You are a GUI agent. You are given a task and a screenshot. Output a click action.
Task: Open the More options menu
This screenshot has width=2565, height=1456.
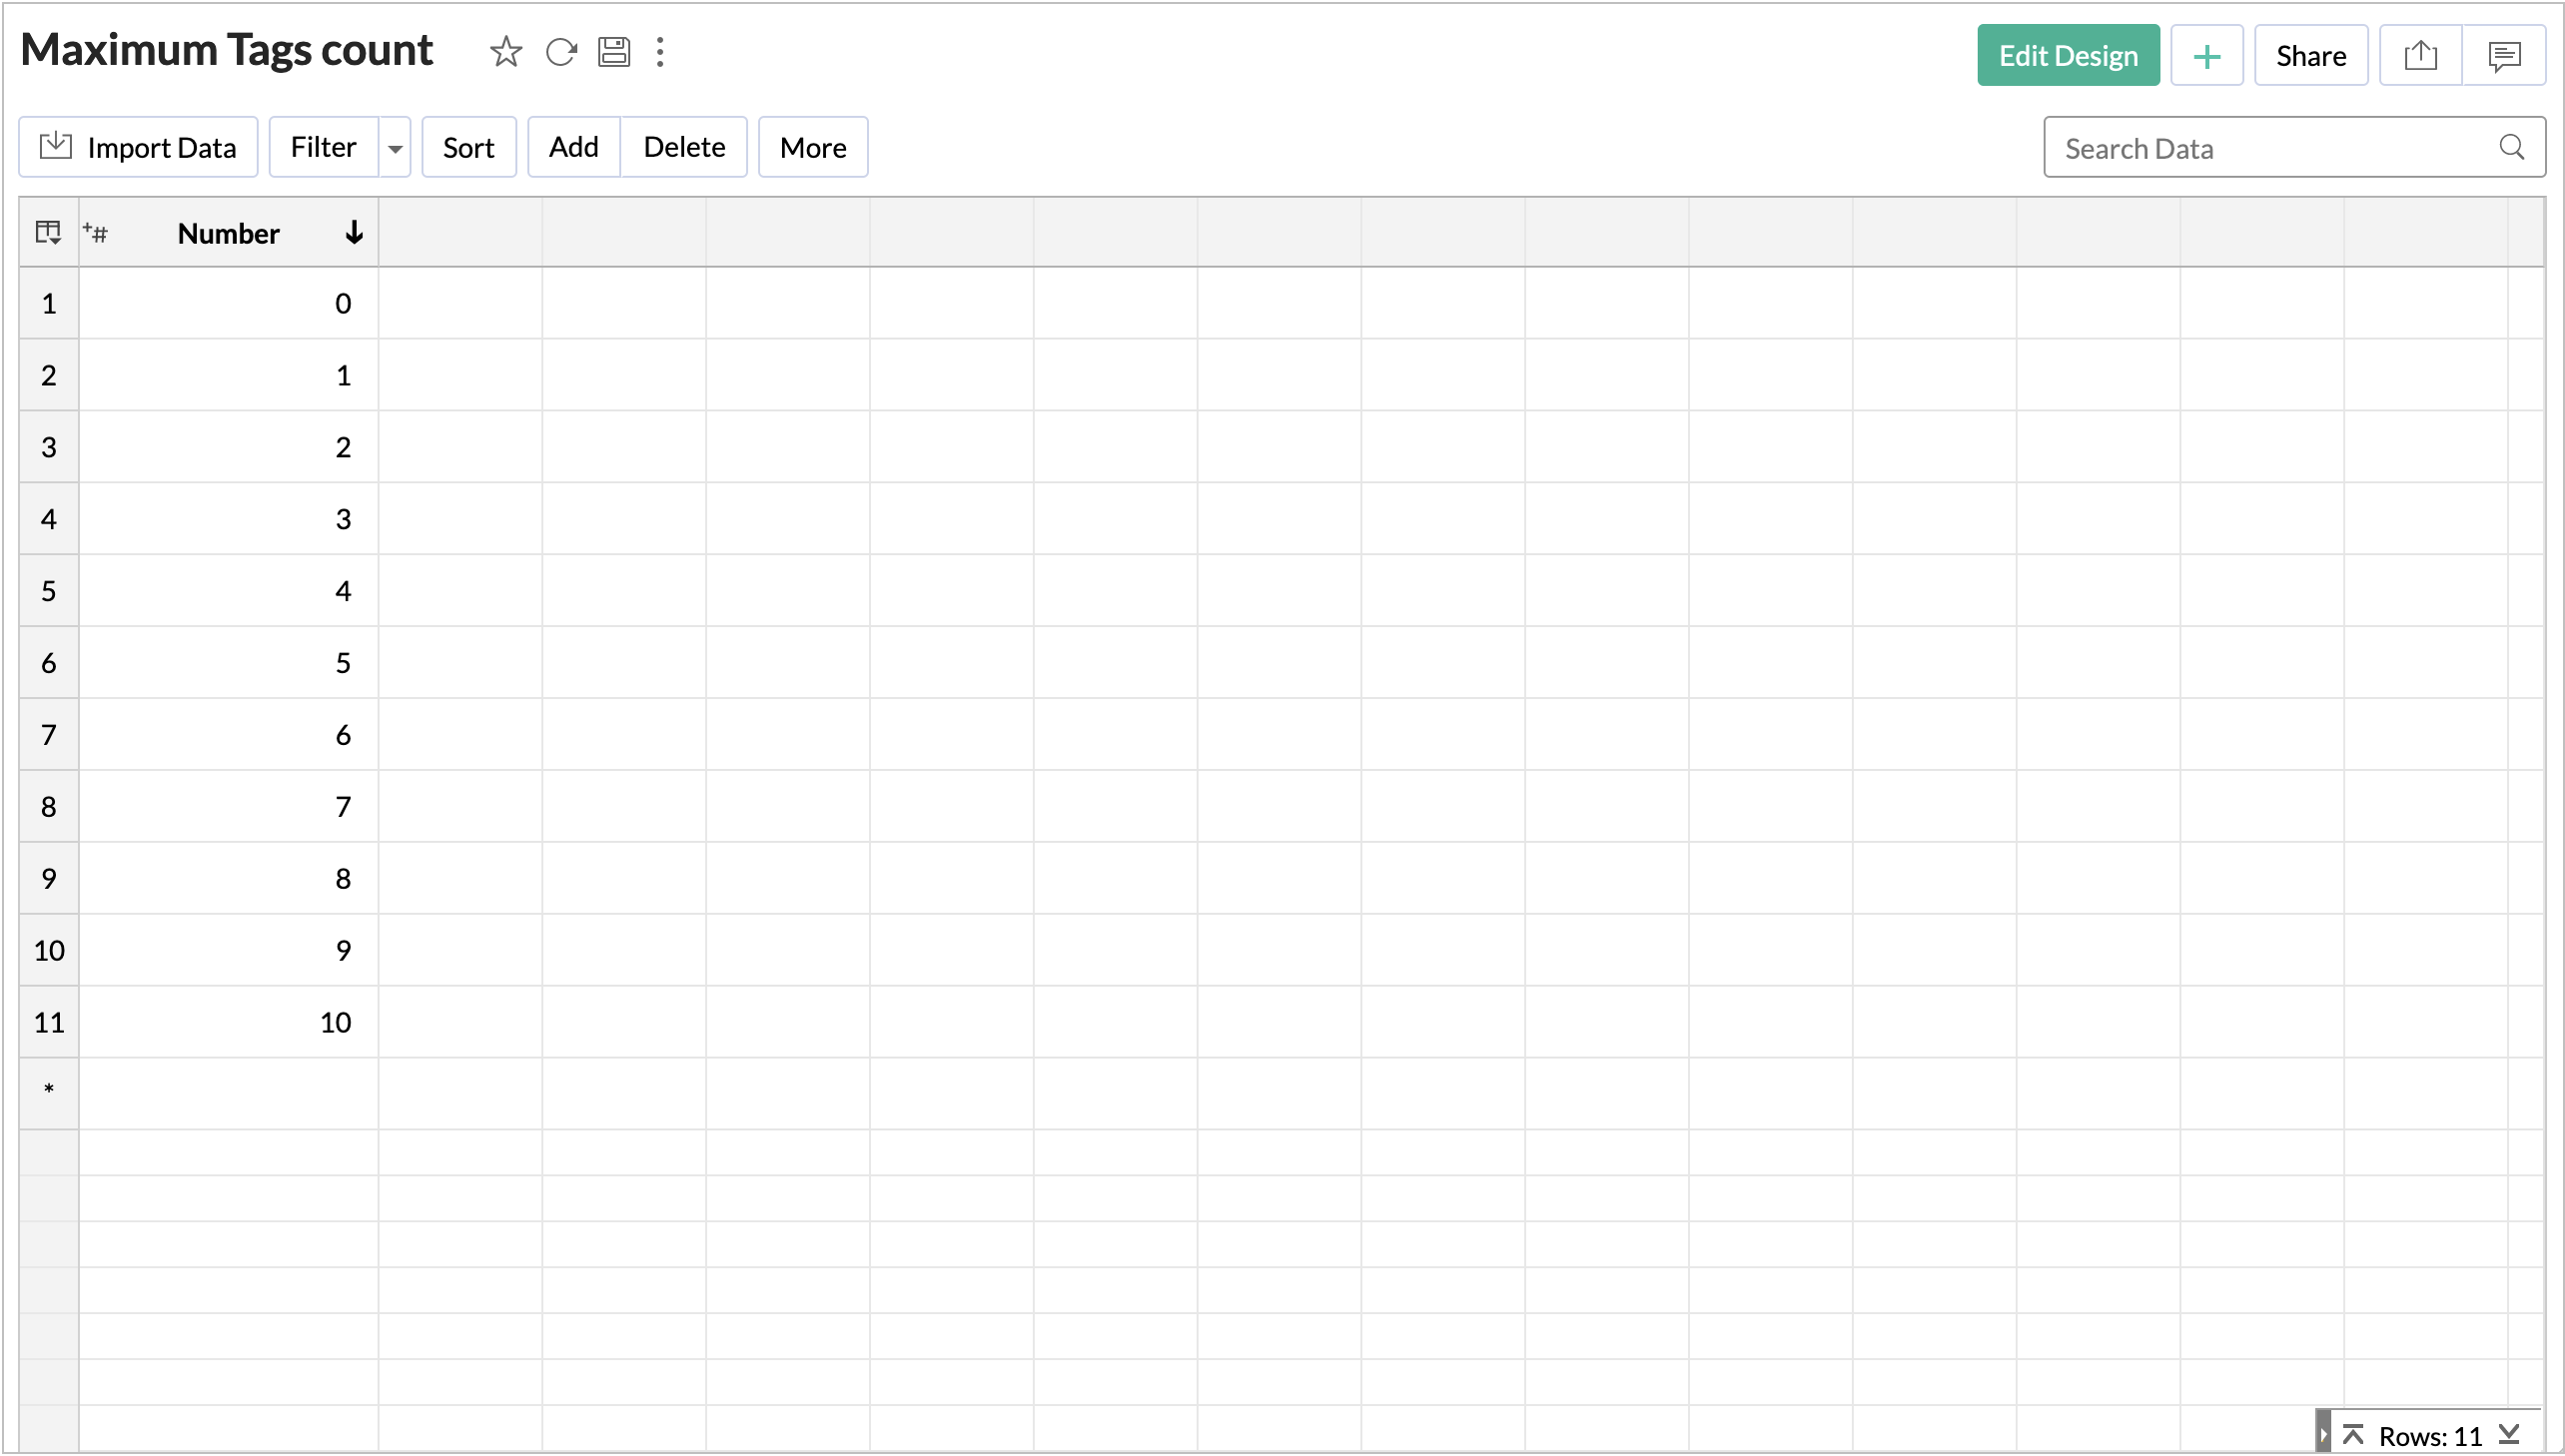pyautogui.click(x=812, y=148)
